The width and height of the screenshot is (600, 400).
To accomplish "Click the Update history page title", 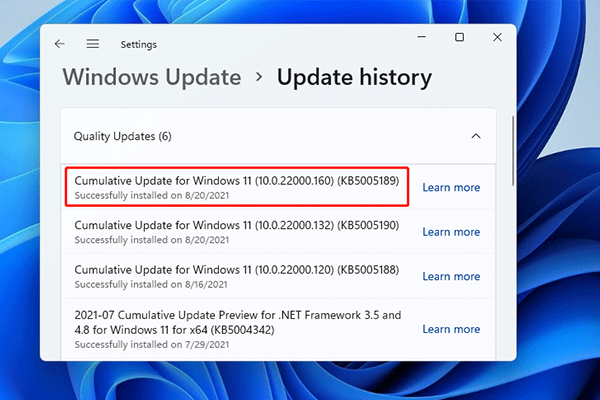I will pyautogui.click(x=354, y=77).
